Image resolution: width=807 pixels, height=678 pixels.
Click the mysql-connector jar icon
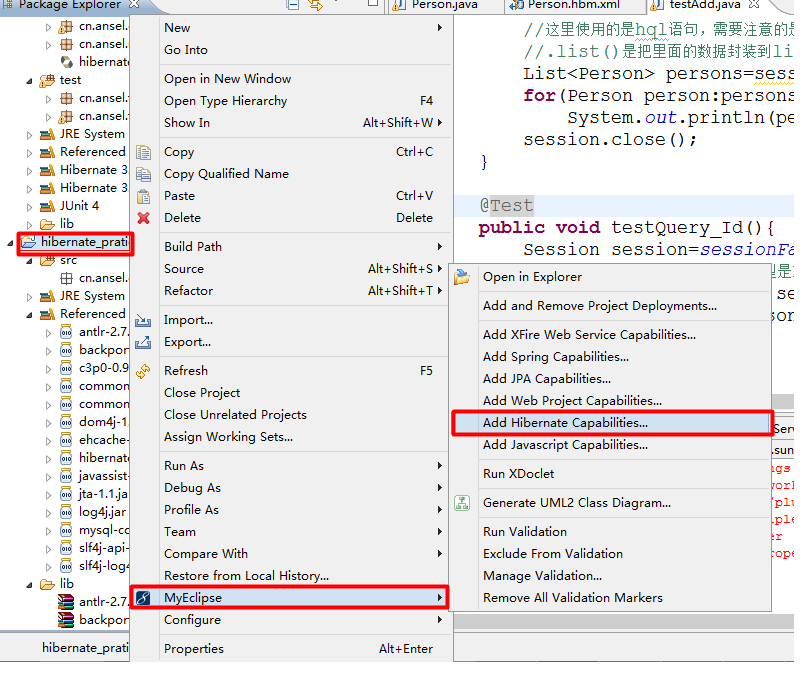pyautogui.click(x=66, y=531)
